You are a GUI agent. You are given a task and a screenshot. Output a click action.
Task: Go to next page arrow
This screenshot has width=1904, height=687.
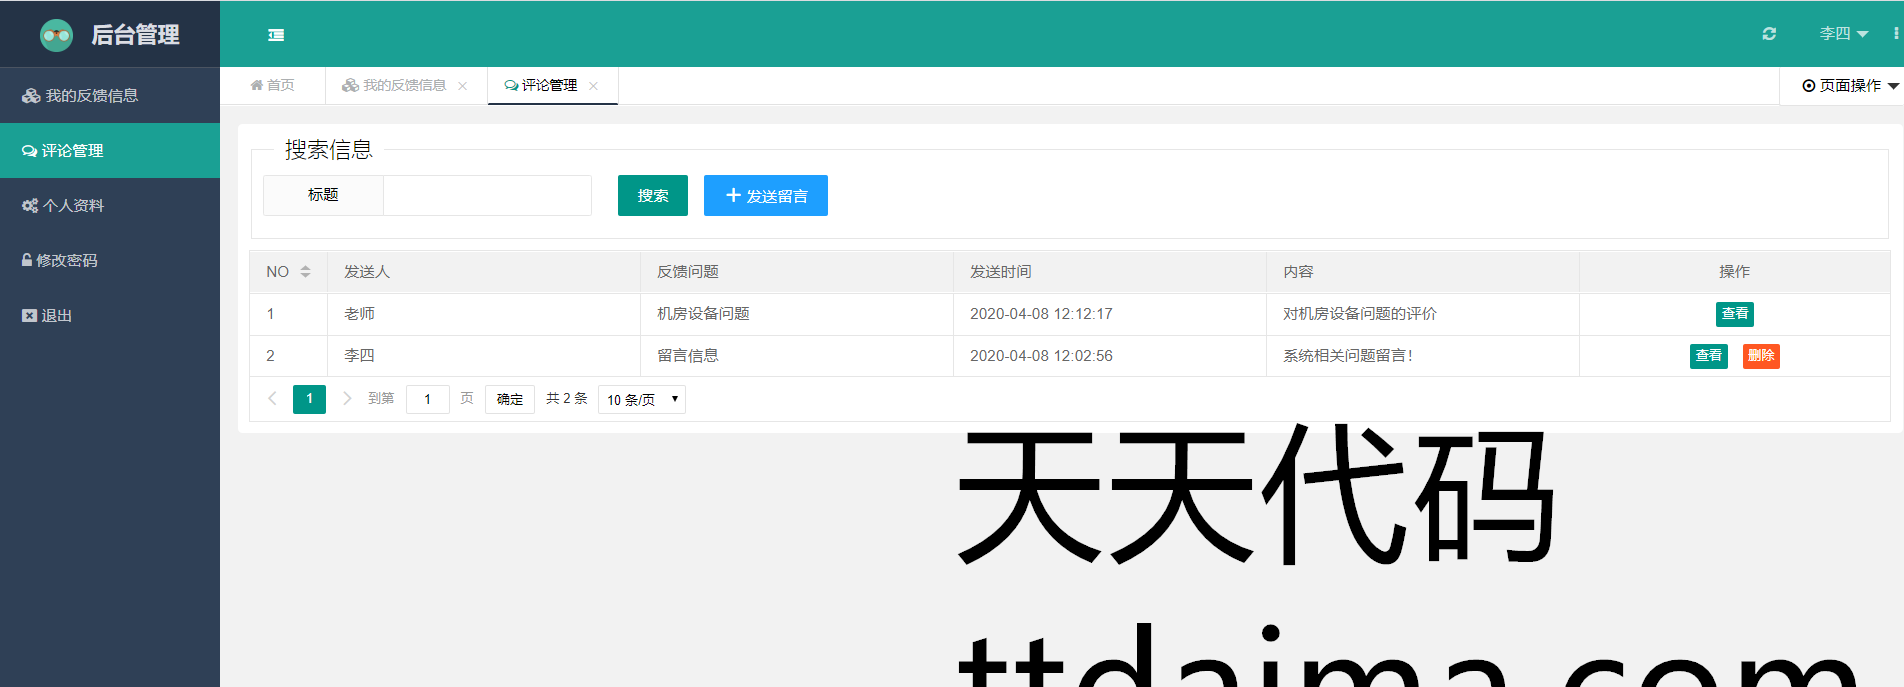[347, 398]
